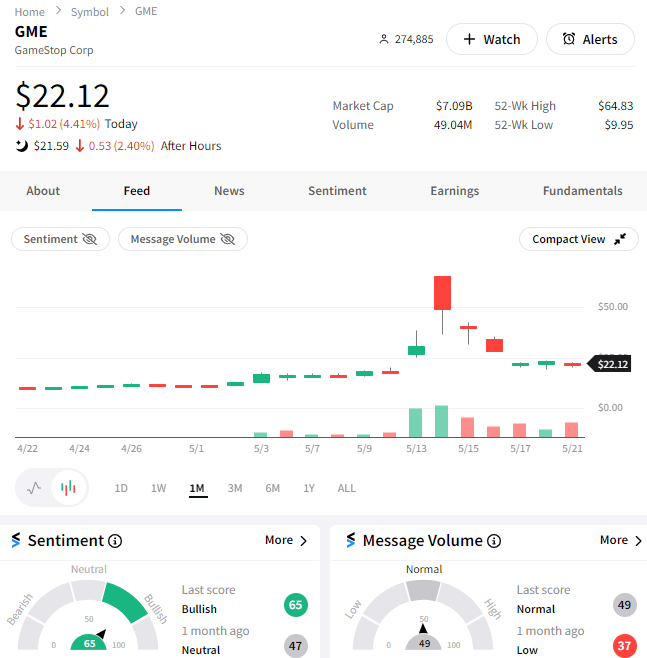This screenshot has height=658, width=647.
Task: Set price alerts with Alerts button
Action: click(590, 39)
